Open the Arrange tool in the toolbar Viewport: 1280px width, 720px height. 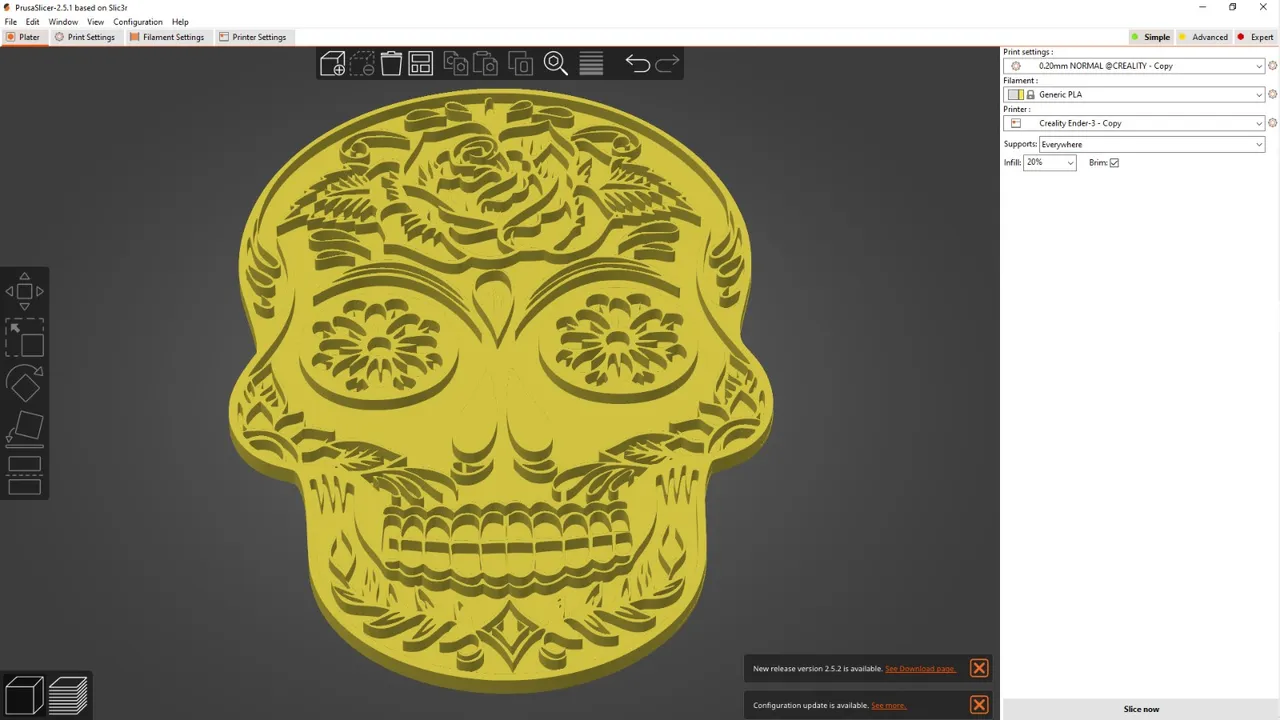click(x=420, y=63)
